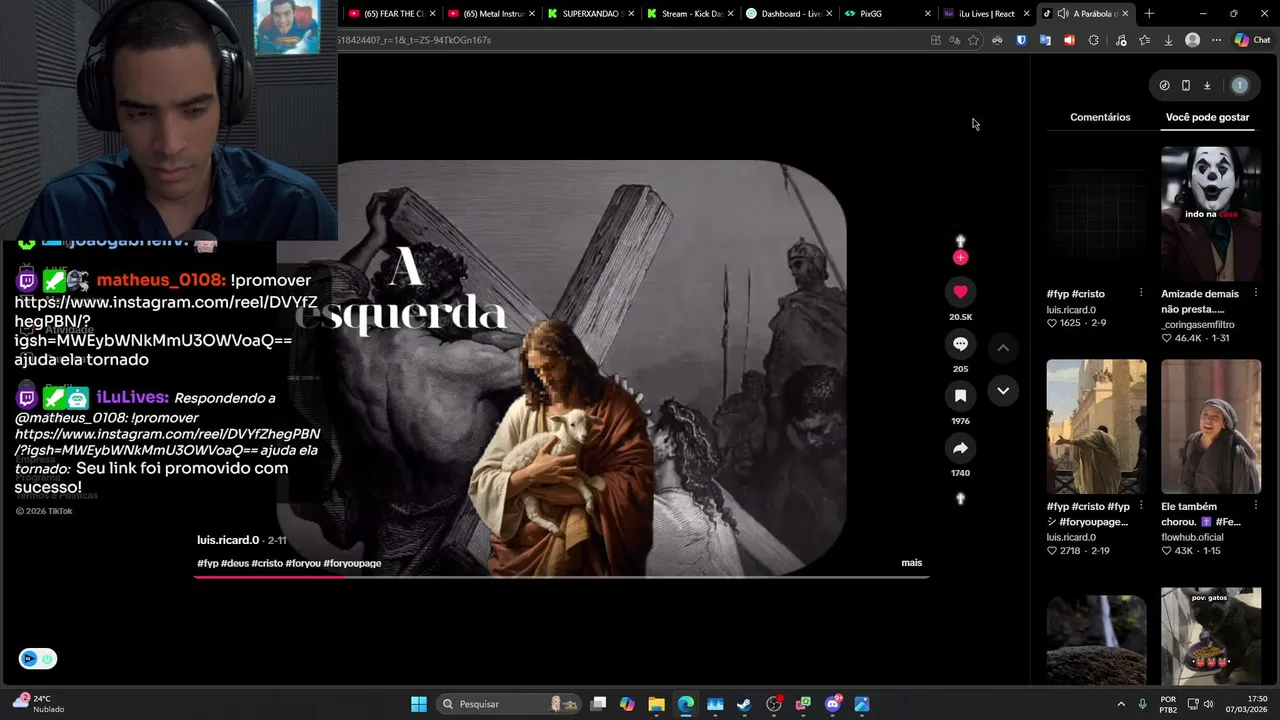Open the browser Downloads icon
This screenshot has width=1280, height=720.
pyautogui.click(x=1168, y=40)
